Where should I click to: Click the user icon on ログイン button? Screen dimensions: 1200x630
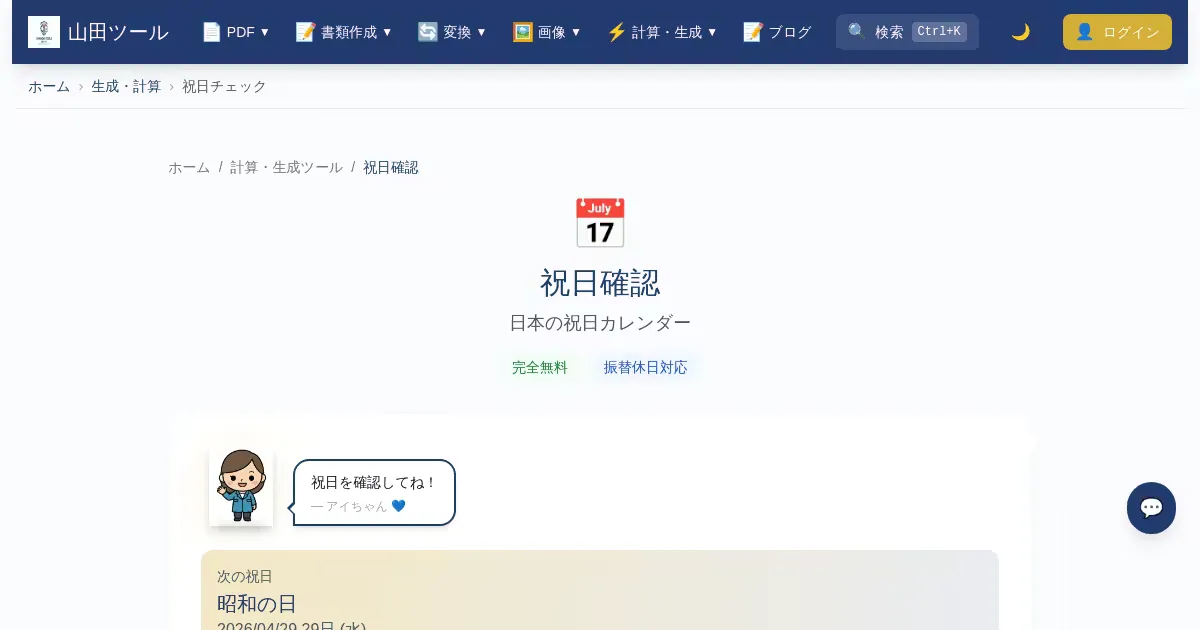(1084, 32)
